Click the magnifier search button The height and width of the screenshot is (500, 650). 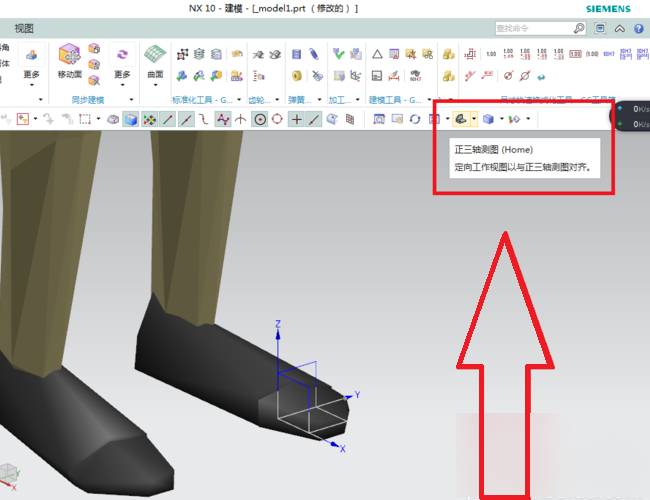click(x=579, y=28)
